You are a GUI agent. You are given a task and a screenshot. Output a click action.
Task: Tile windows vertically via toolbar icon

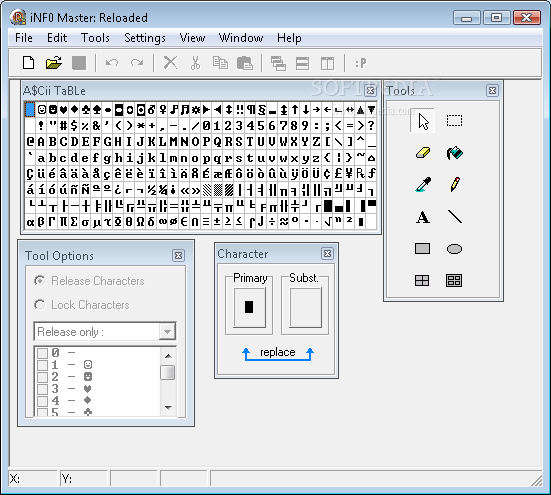(x=327, y=63)
